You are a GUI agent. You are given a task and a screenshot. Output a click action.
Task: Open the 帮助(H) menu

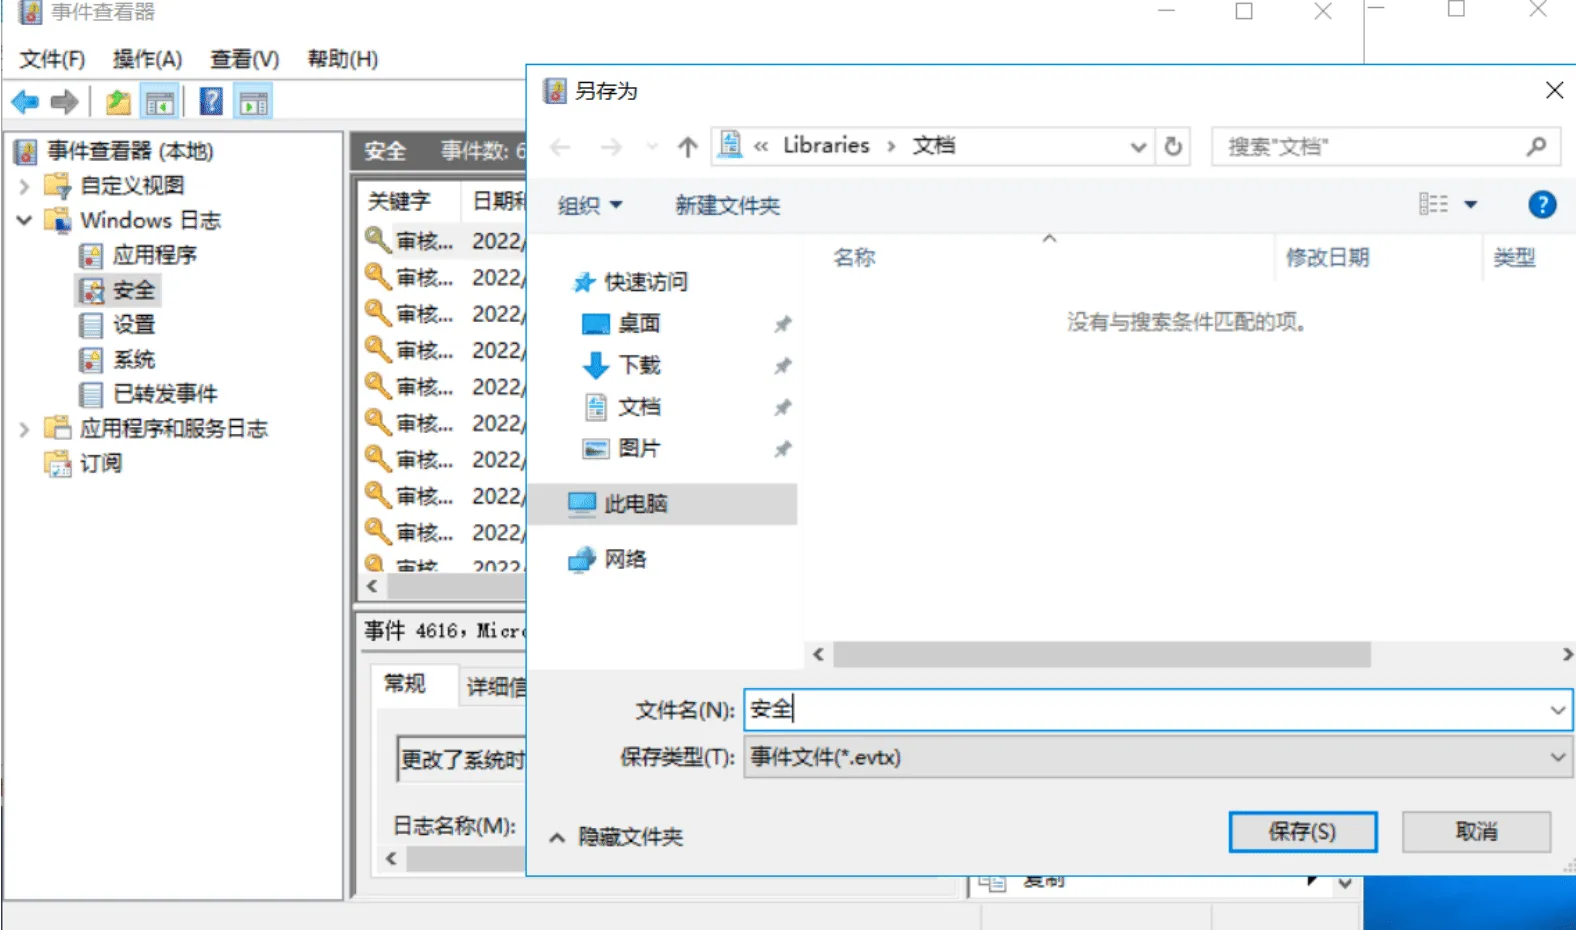342,59
